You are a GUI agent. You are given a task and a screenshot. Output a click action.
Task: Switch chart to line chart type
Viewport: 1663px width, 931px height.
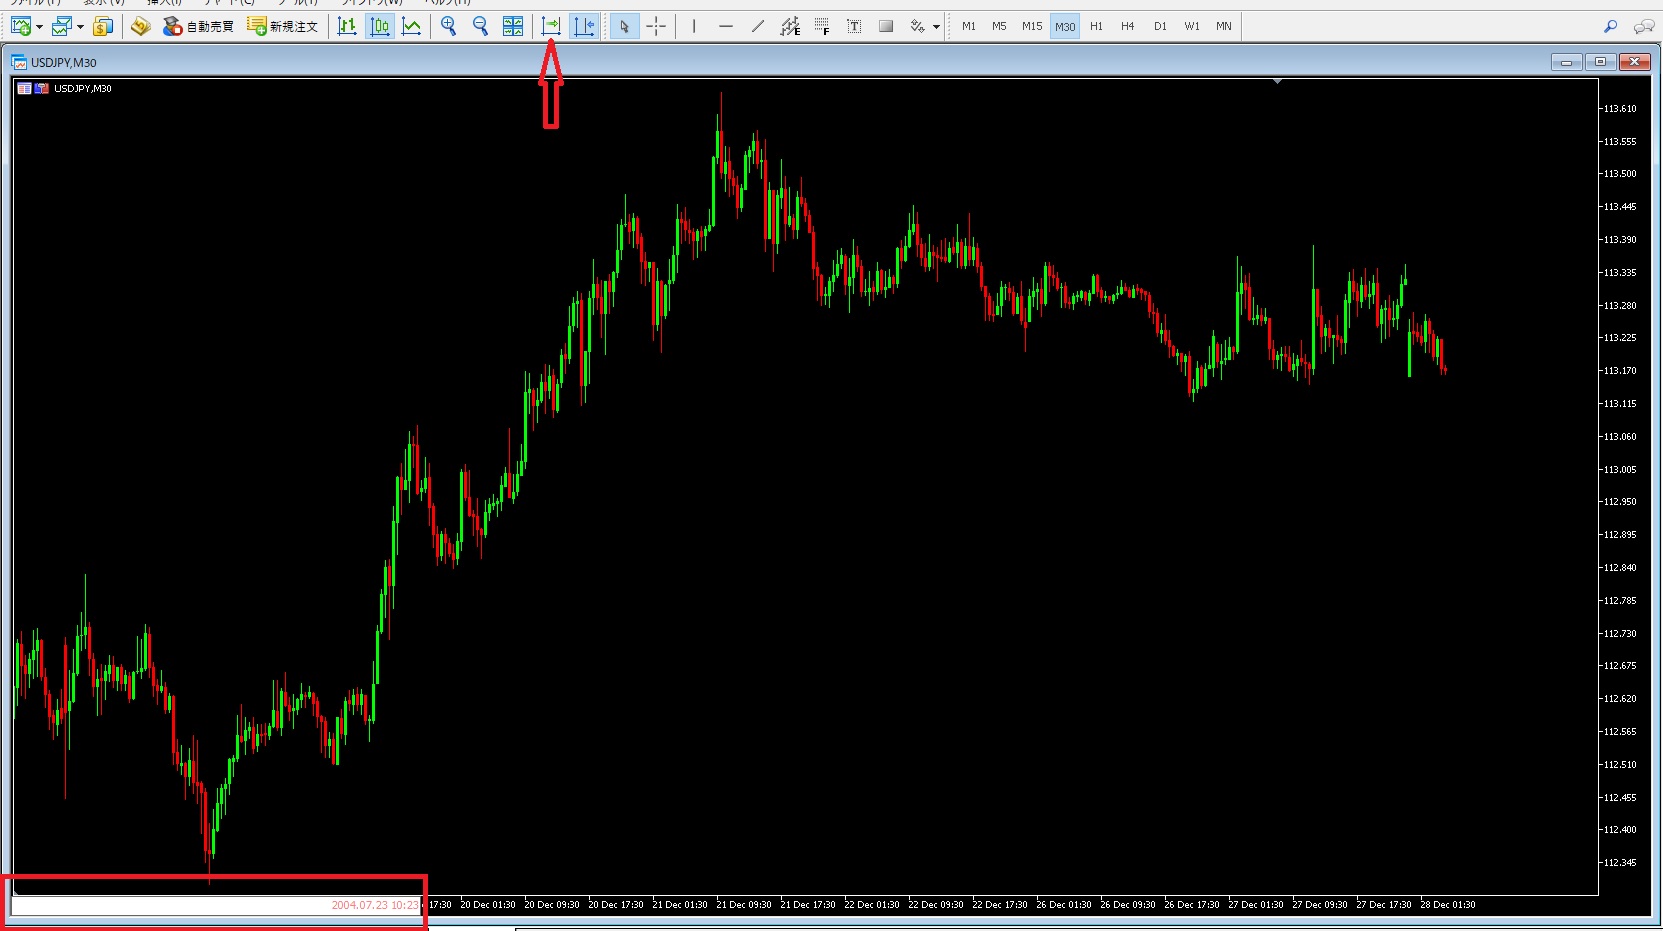pos(411,26)
